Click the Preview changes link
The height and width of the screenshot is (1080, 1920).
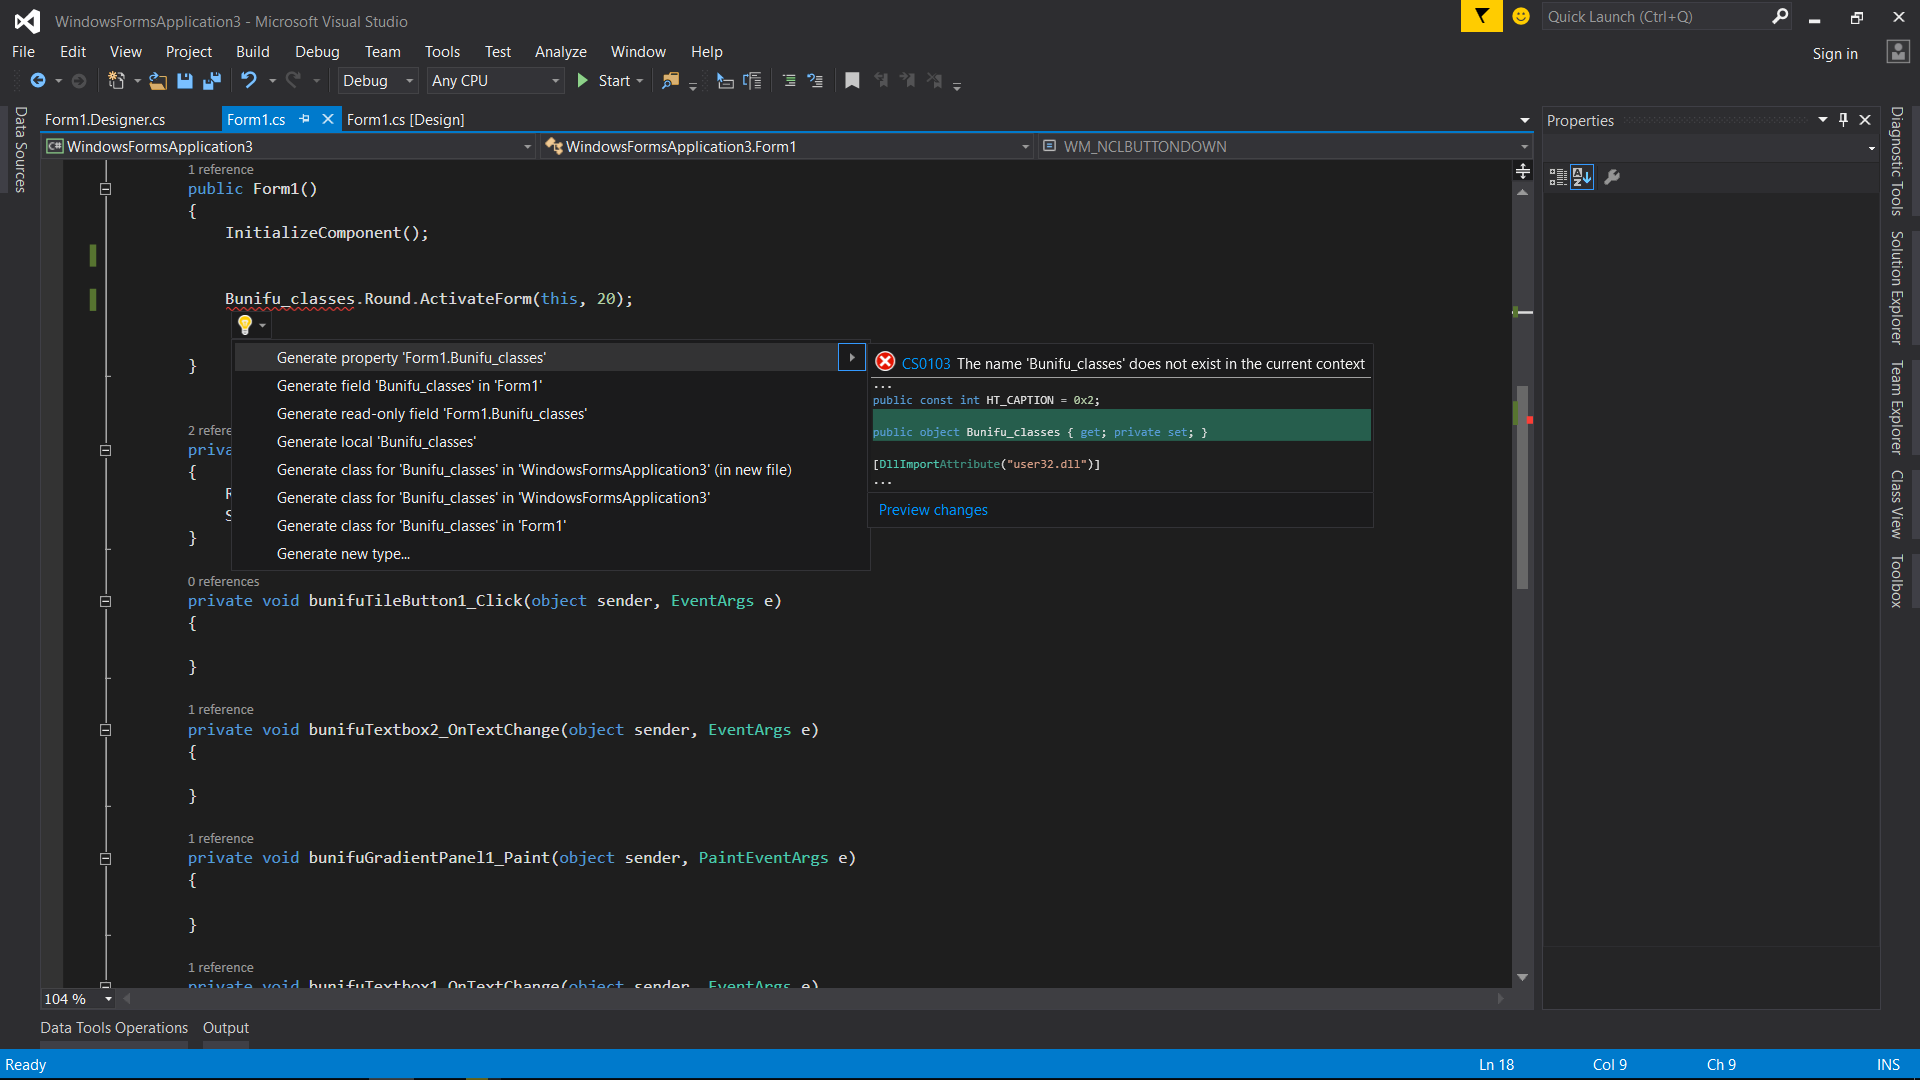coord(933,510)
